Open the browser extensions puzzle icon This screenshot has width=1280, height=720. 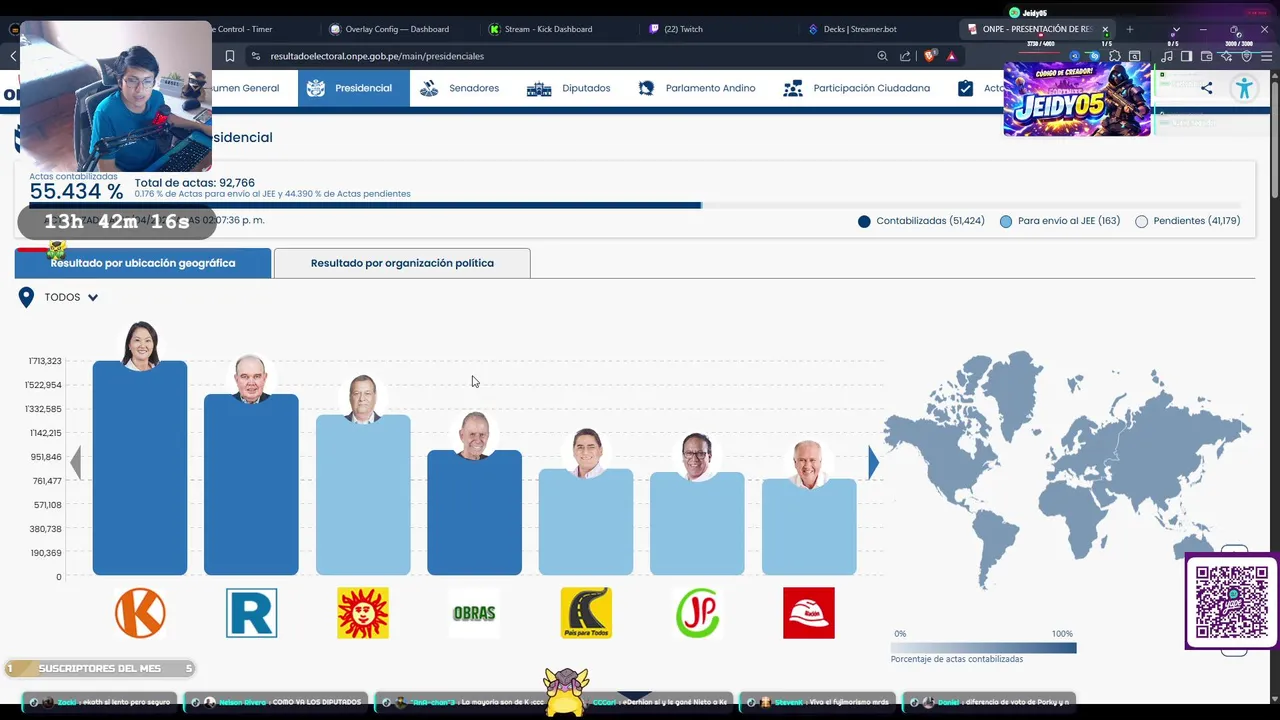(x=1114, y=56)
